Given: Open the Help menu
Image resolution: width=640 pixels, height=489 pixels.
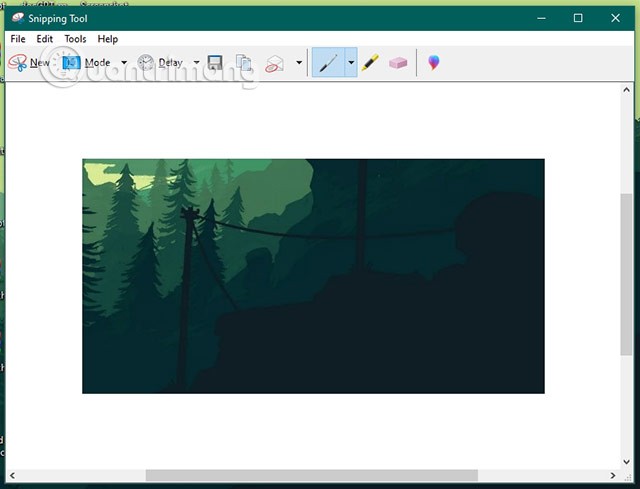Looking at the screenshot, I should [108, 39].
